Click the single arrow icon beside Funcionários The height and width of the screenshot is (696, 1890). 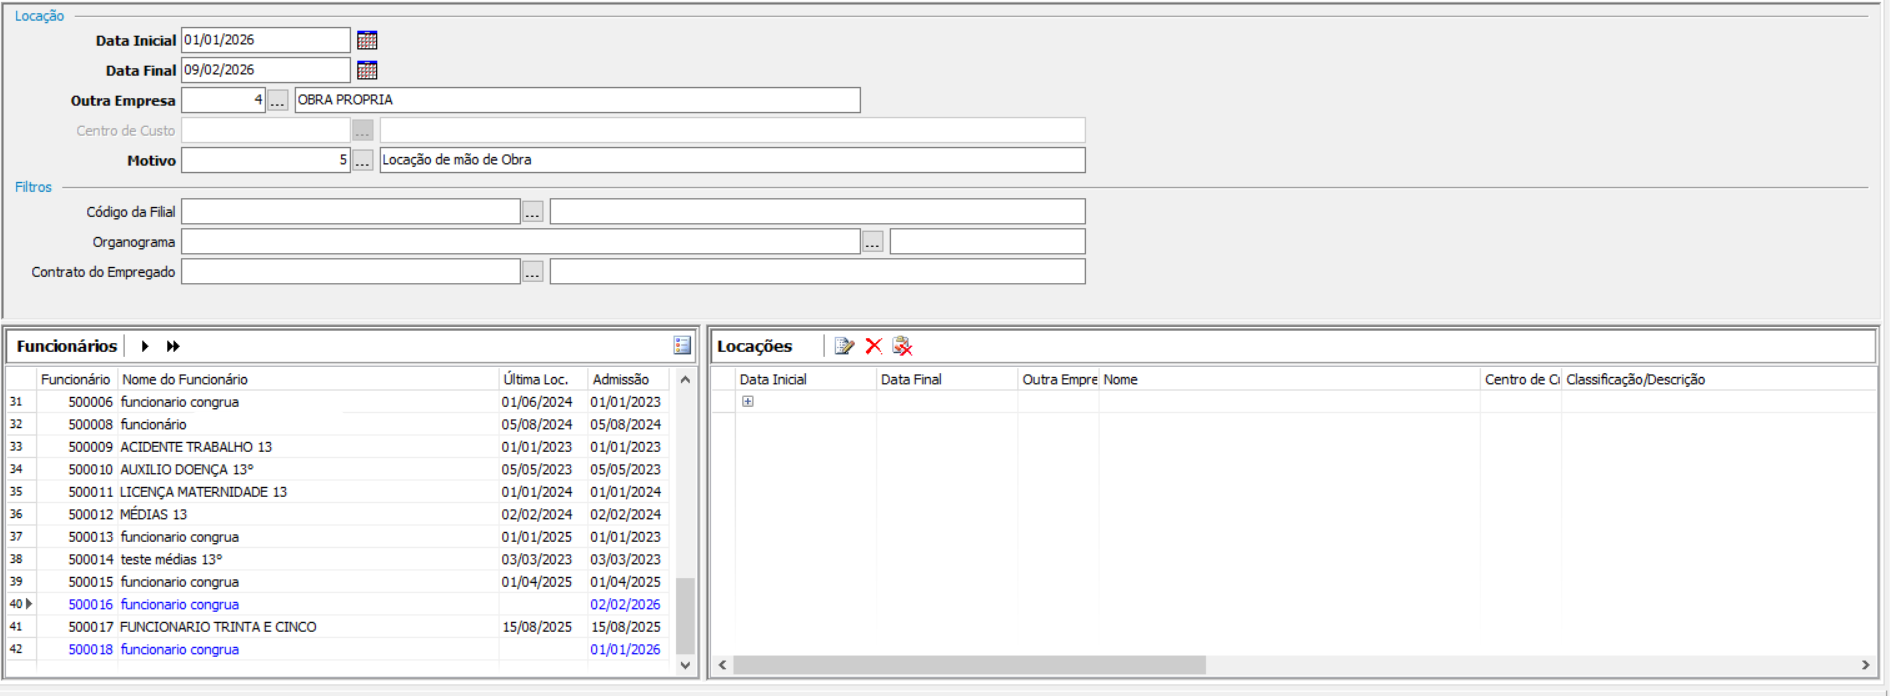145,346
